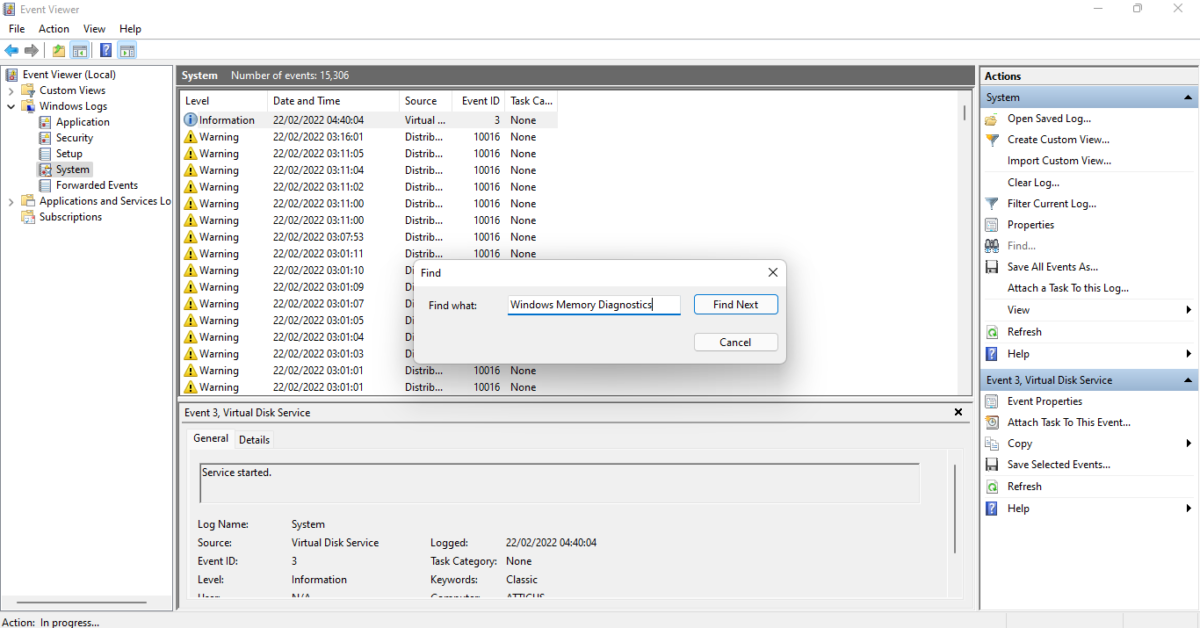
Task: Click the Find Next button
Action: coord(736,304)
